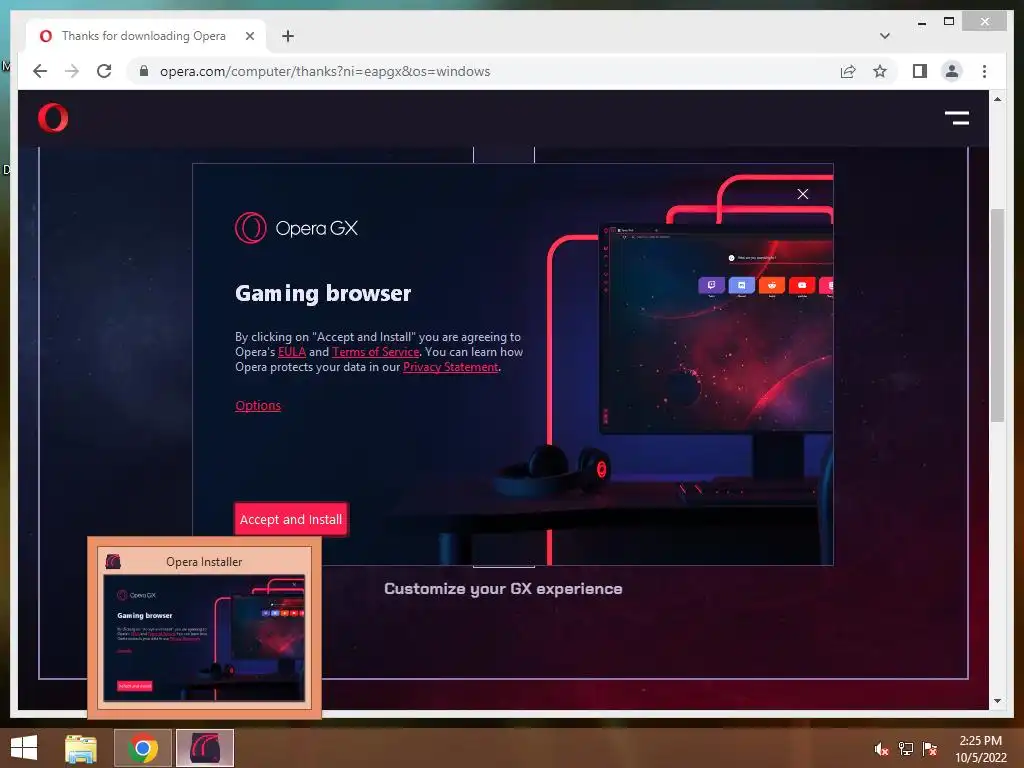Close the 'Thanks for downloading Opera' tab
Screen dimensions: 1024x768
coord(249,36)
